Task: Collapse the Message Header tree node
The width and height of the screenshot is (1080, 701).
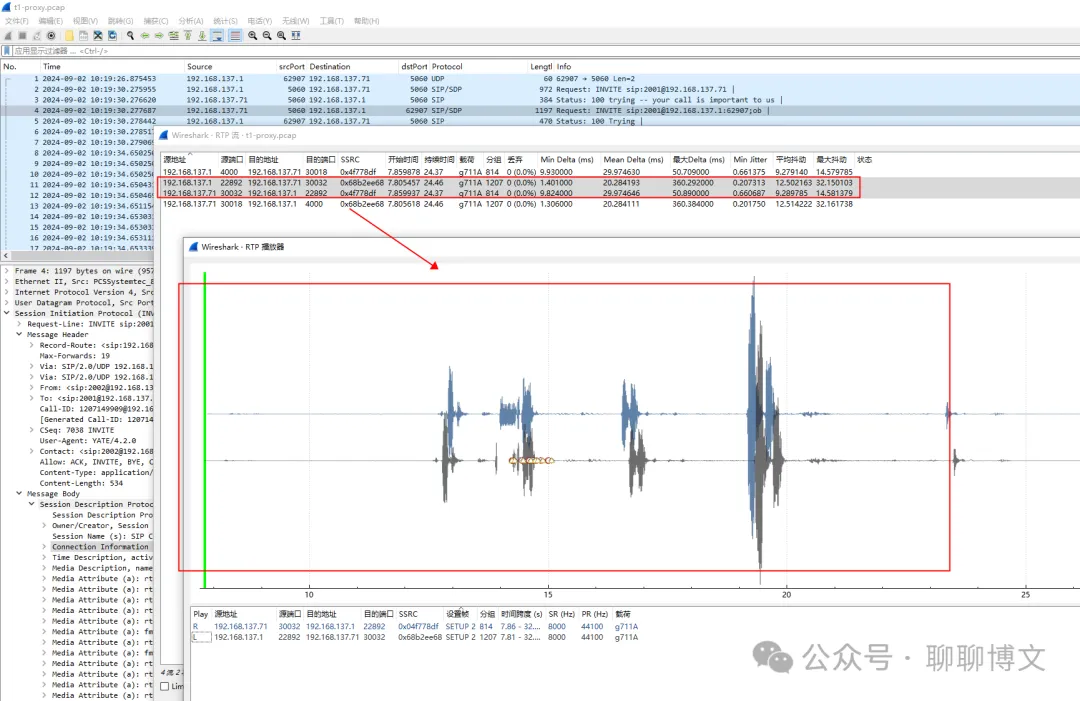Action: point(19,335)
